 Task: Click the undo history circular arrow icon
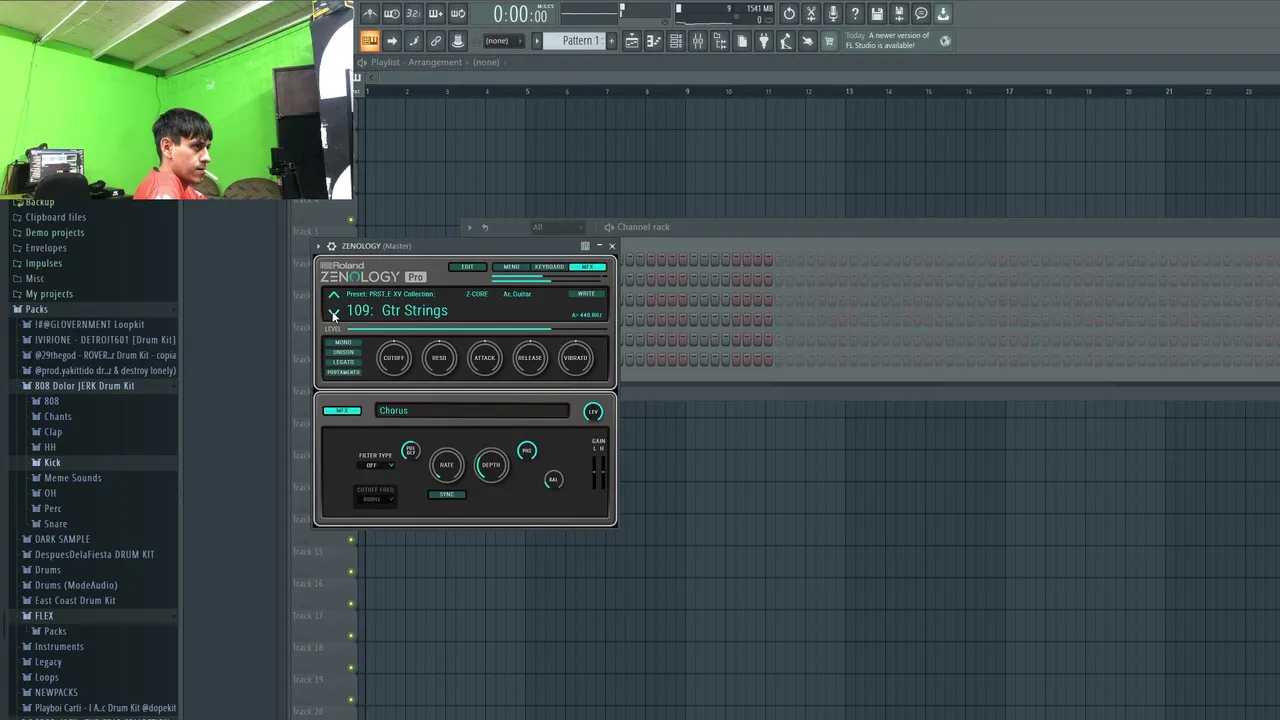tap(789, 14)
